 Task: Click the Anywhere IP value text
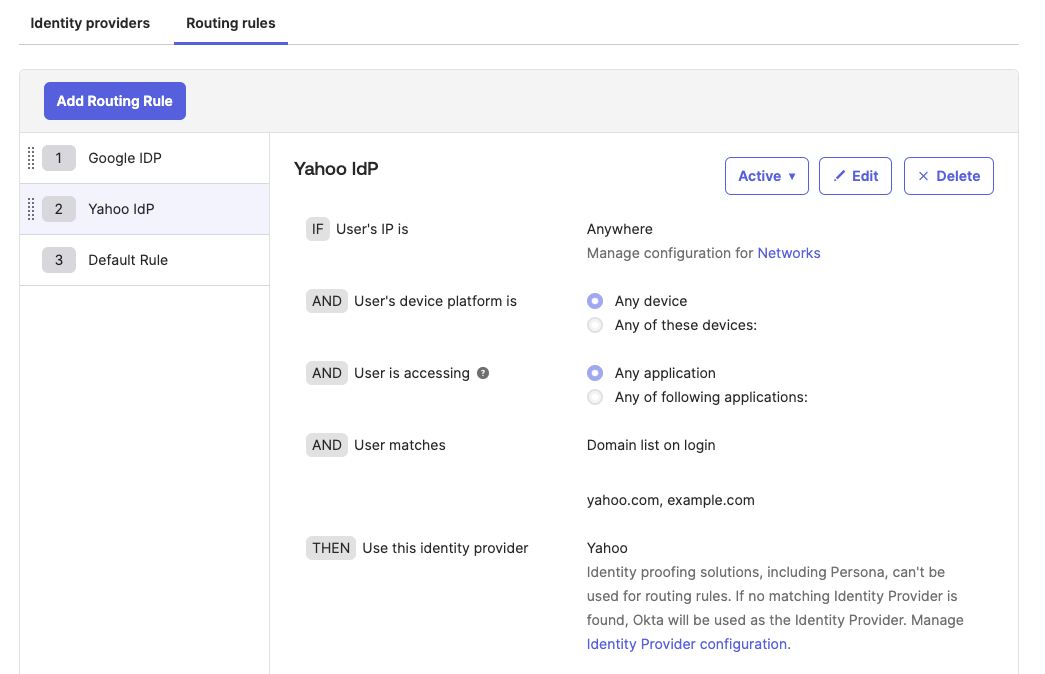pos(620,229)
